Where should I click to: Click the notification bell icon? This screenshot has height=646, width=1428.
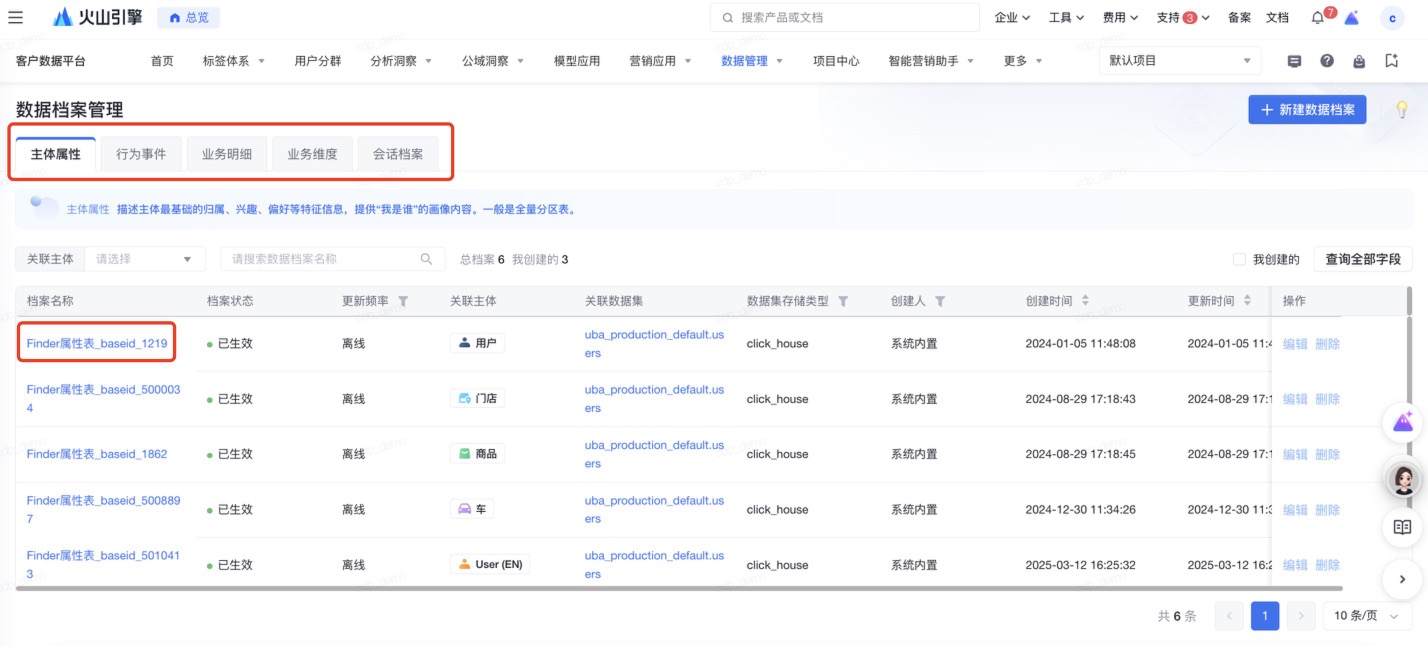(1318, 18)
